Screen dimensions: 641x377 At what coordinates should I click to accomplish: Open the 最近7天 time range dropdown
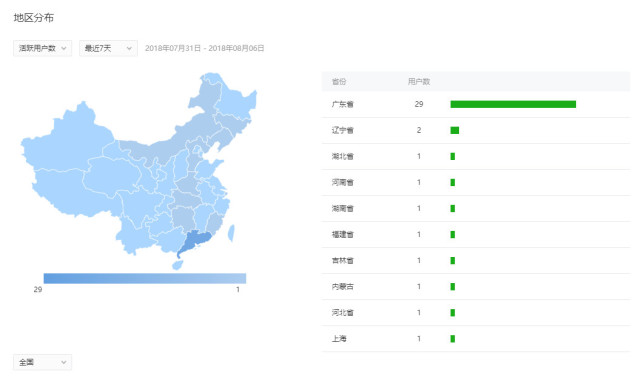108,48
